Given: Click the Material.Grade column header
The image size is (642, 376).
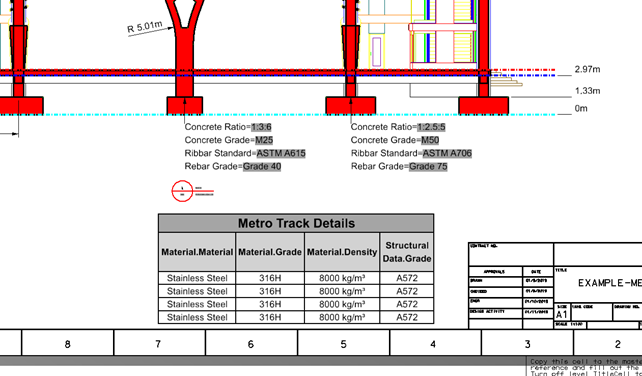Looking at the screenshot, I should point(270,252).
